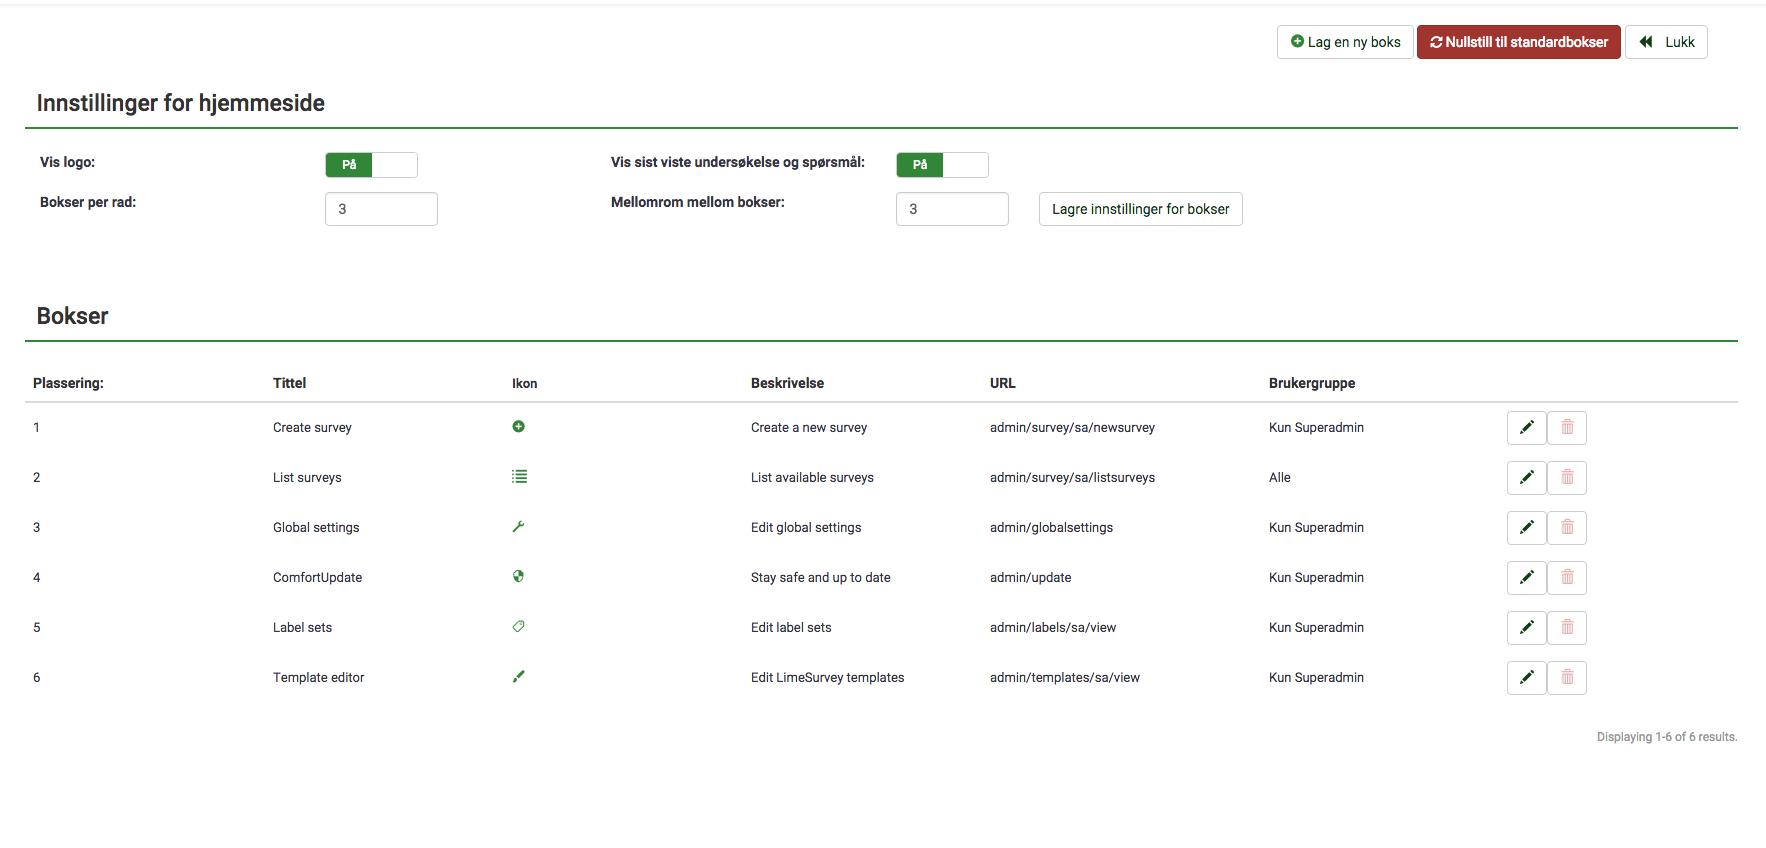Delete the Global settings box
Screen dimensions: 1766x848
click(x=1567, y=528)
